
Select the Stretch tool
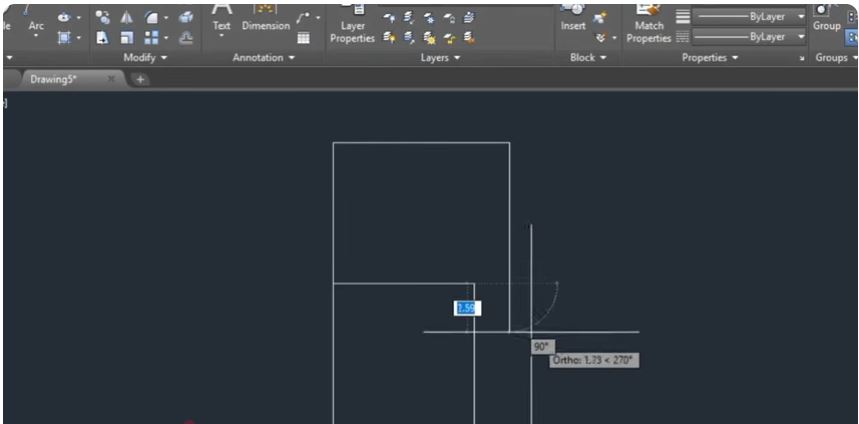click(101, 38)
